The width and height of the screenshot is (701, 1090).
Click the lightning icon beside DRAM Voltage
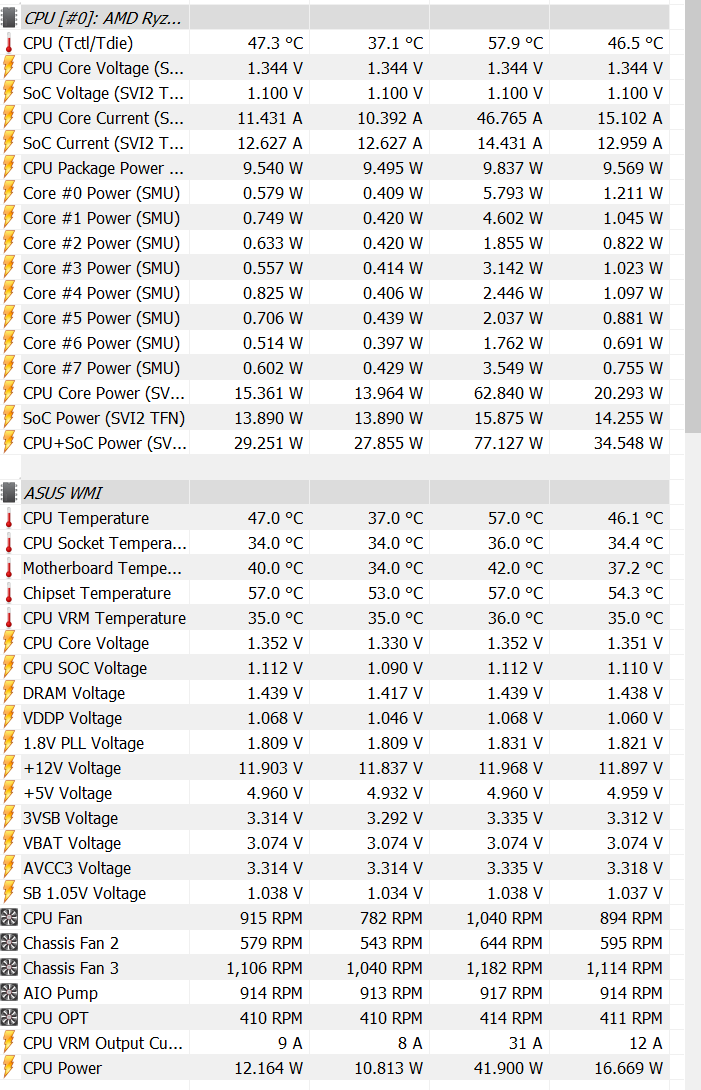click(9, 693)
